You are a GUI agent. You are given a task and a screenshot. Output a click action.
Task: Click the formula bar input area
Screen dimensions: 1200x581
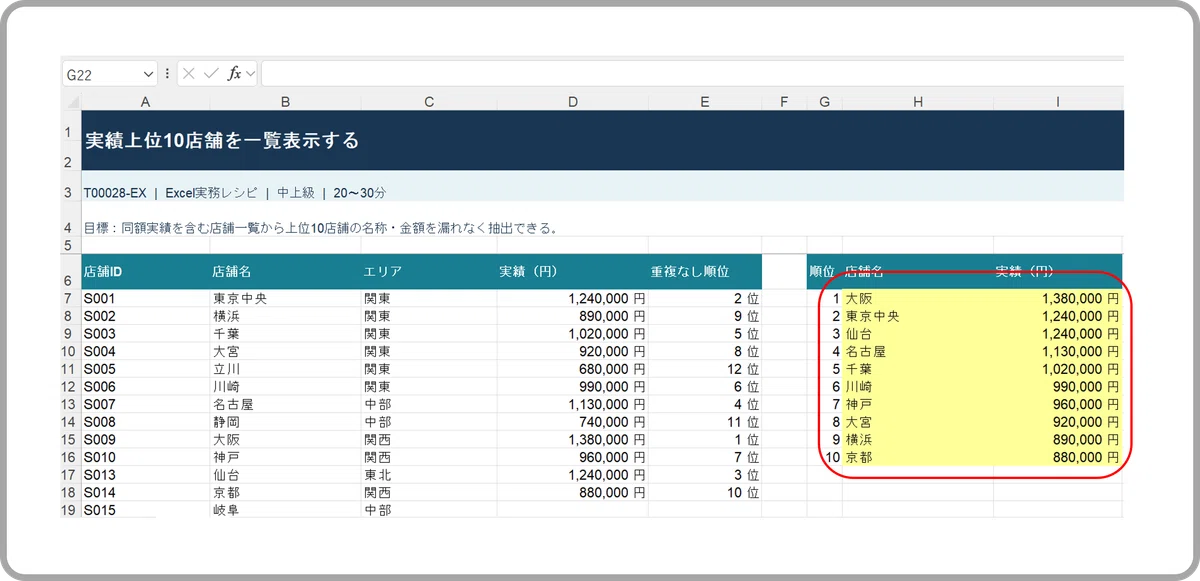[x=692, y=74]
